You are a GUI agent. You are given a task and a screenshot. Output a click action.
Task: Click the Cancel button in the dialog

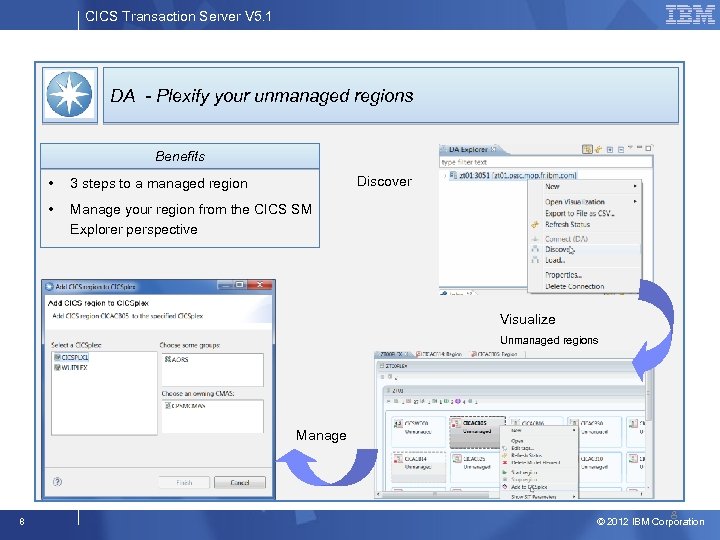pyautogui.click(x=240, y=483)
